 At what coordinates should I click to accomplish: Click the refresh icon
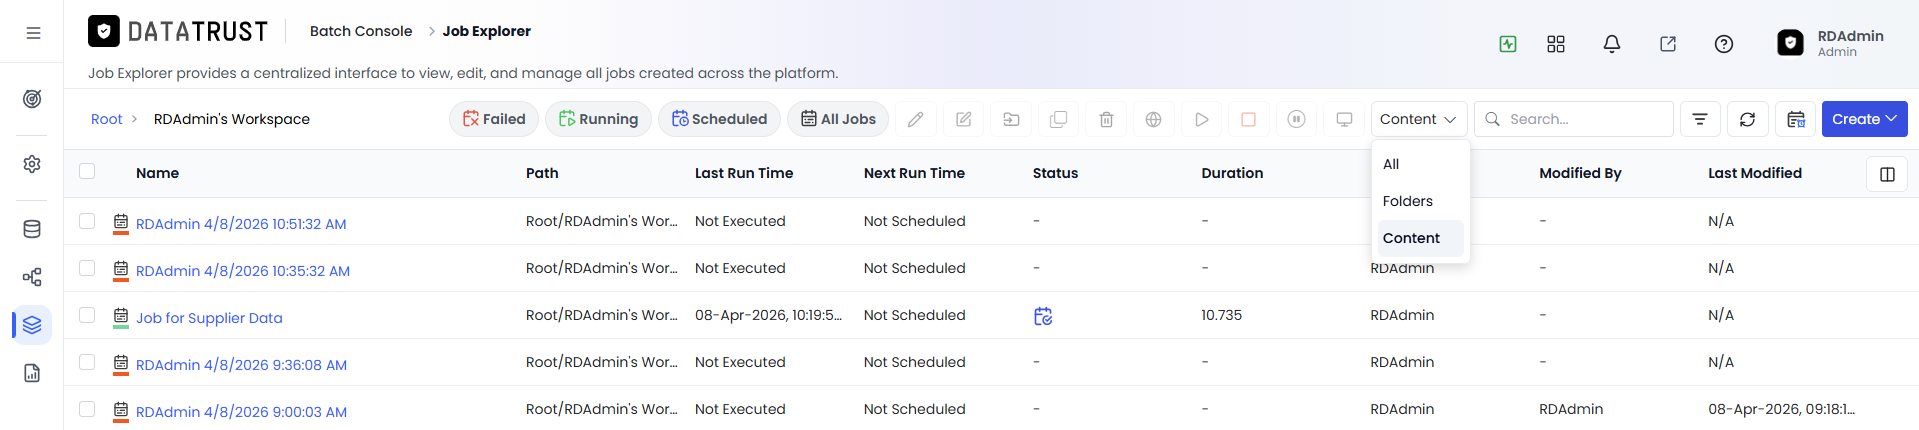coord(1747,119)
